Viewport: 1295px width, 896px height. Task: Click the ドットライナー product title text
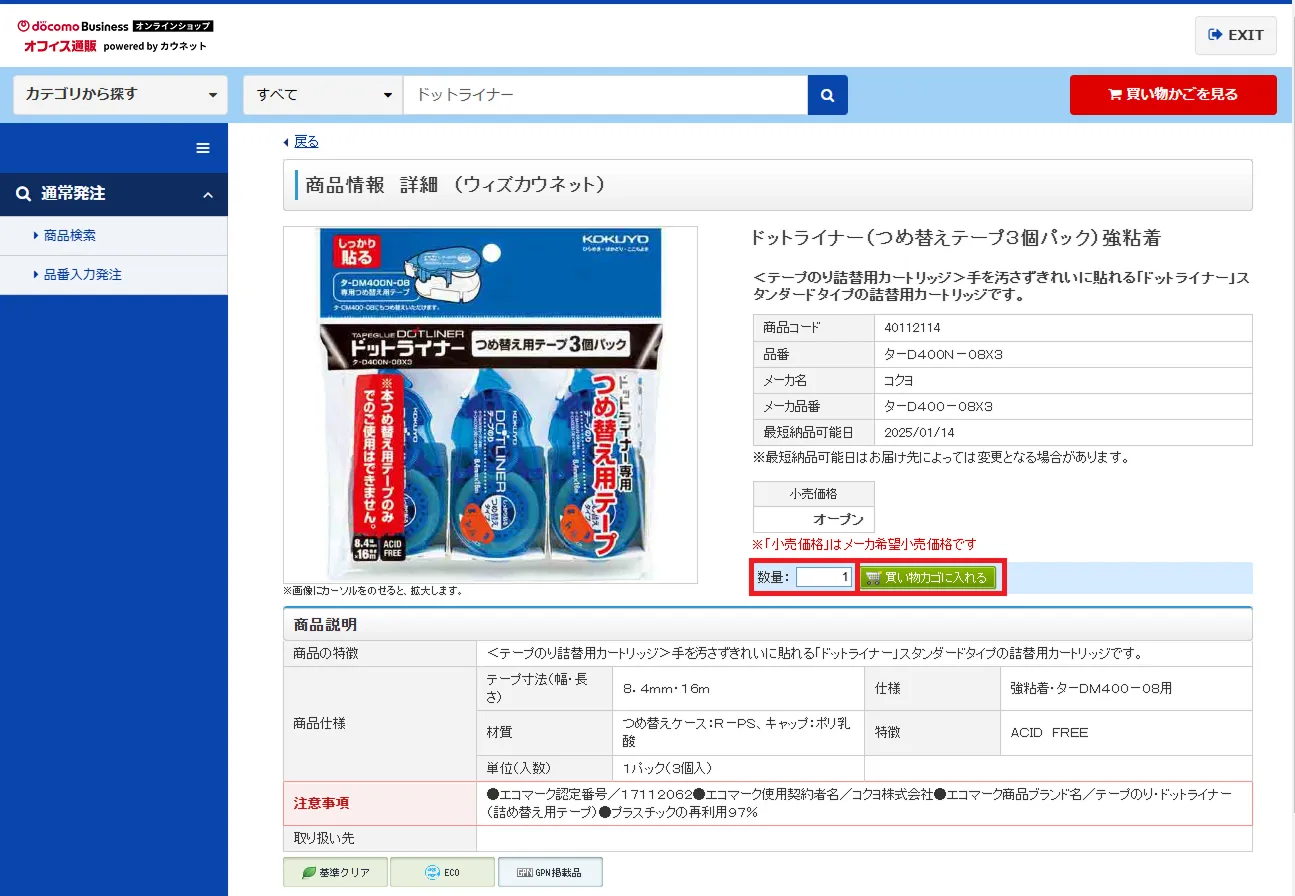(x=954, y=238)
